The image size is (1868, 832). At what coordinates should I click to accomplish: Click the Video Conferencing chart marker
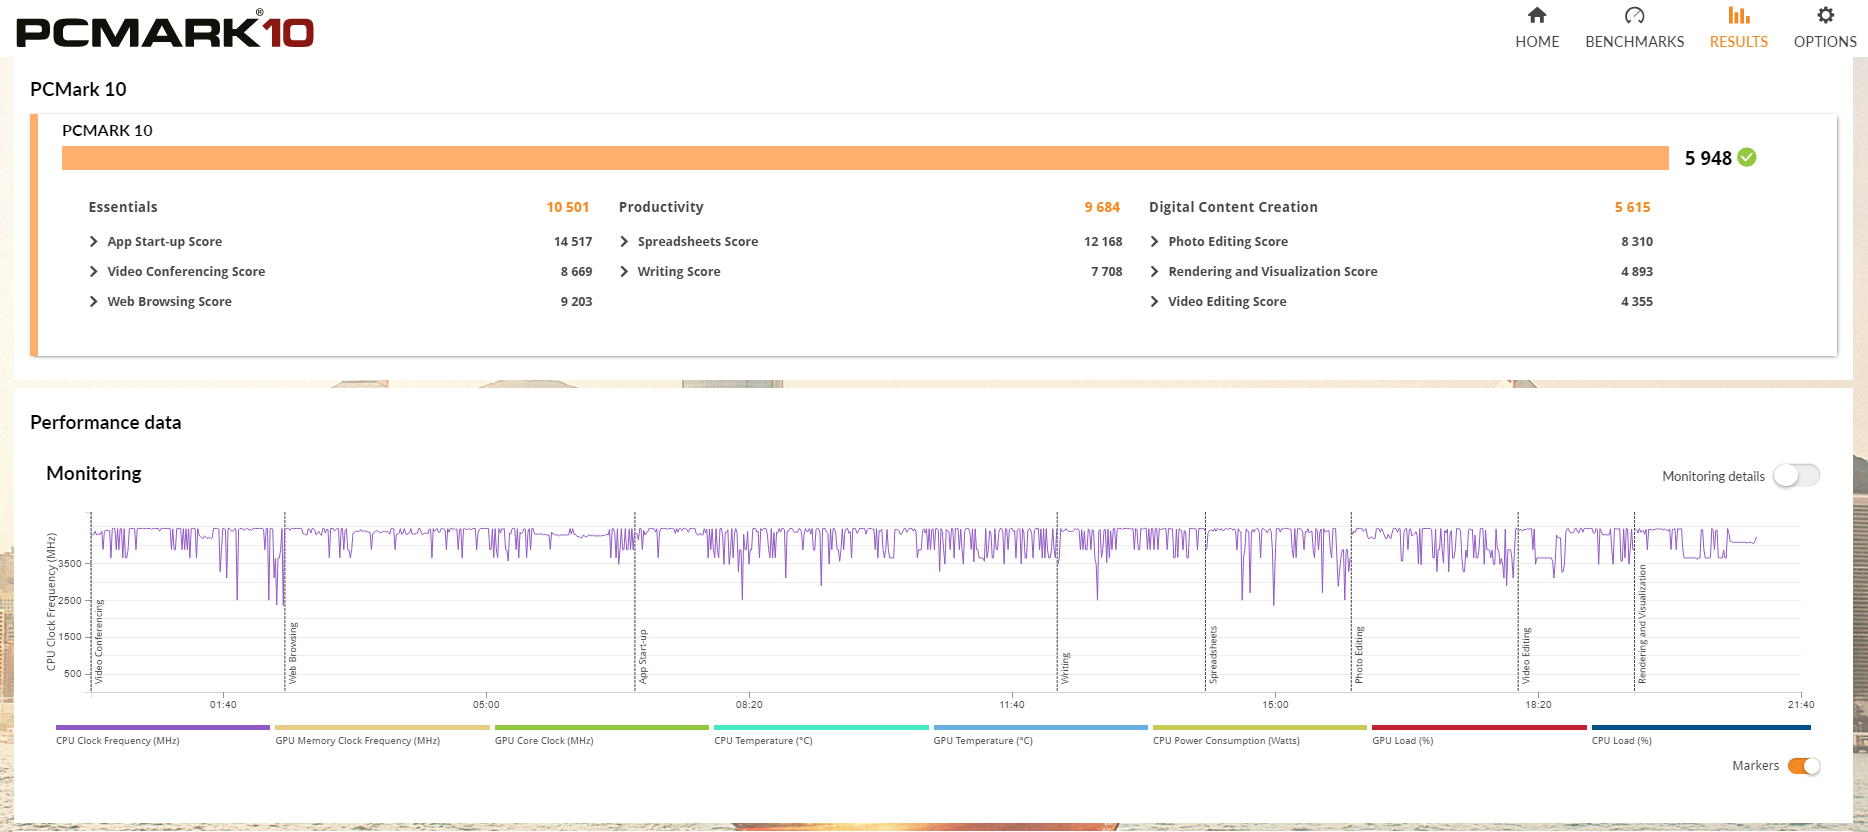pos(99,641)
